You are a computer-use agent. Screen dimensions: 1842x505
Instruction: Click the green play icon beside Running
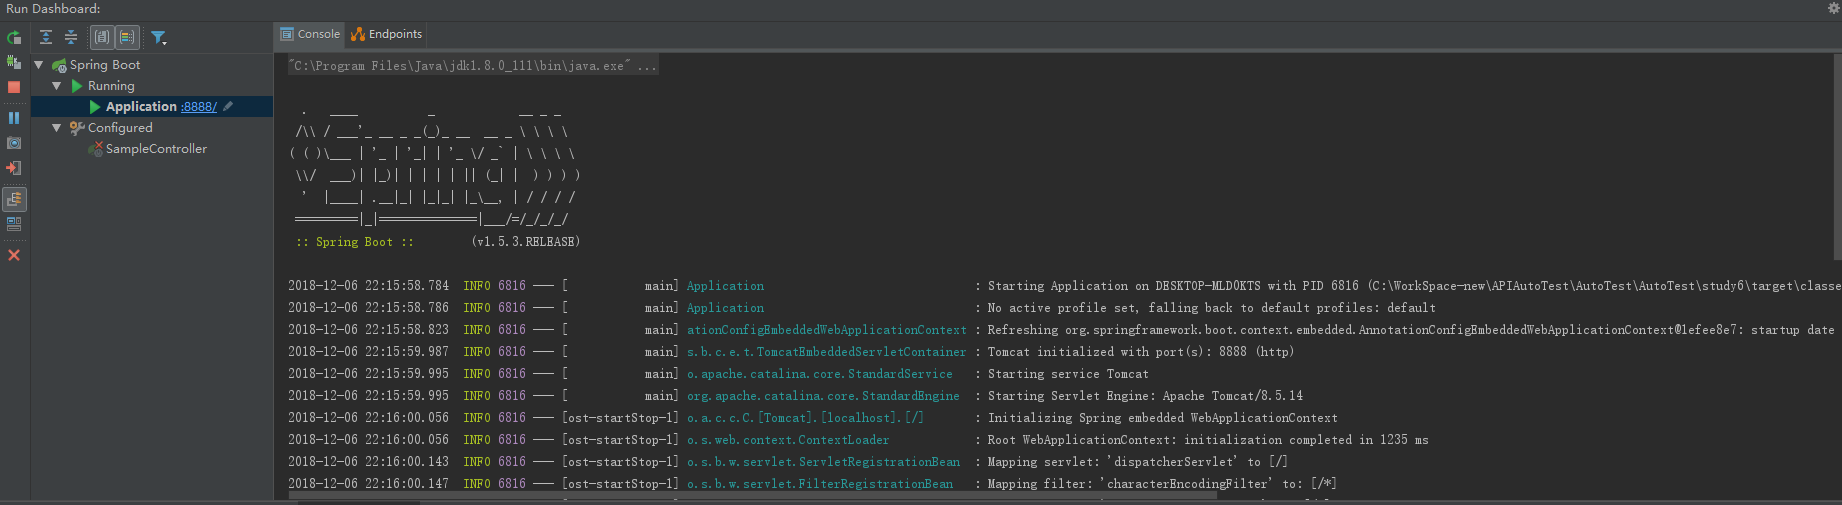pyautogui.click(x=77, y=86)
